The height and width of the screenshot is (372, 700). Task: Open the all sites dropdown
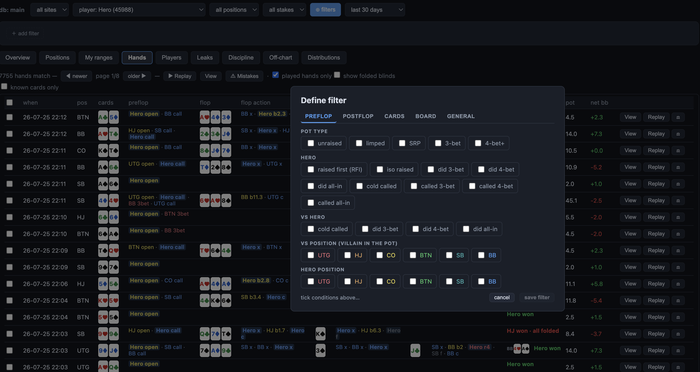point(50,9)
